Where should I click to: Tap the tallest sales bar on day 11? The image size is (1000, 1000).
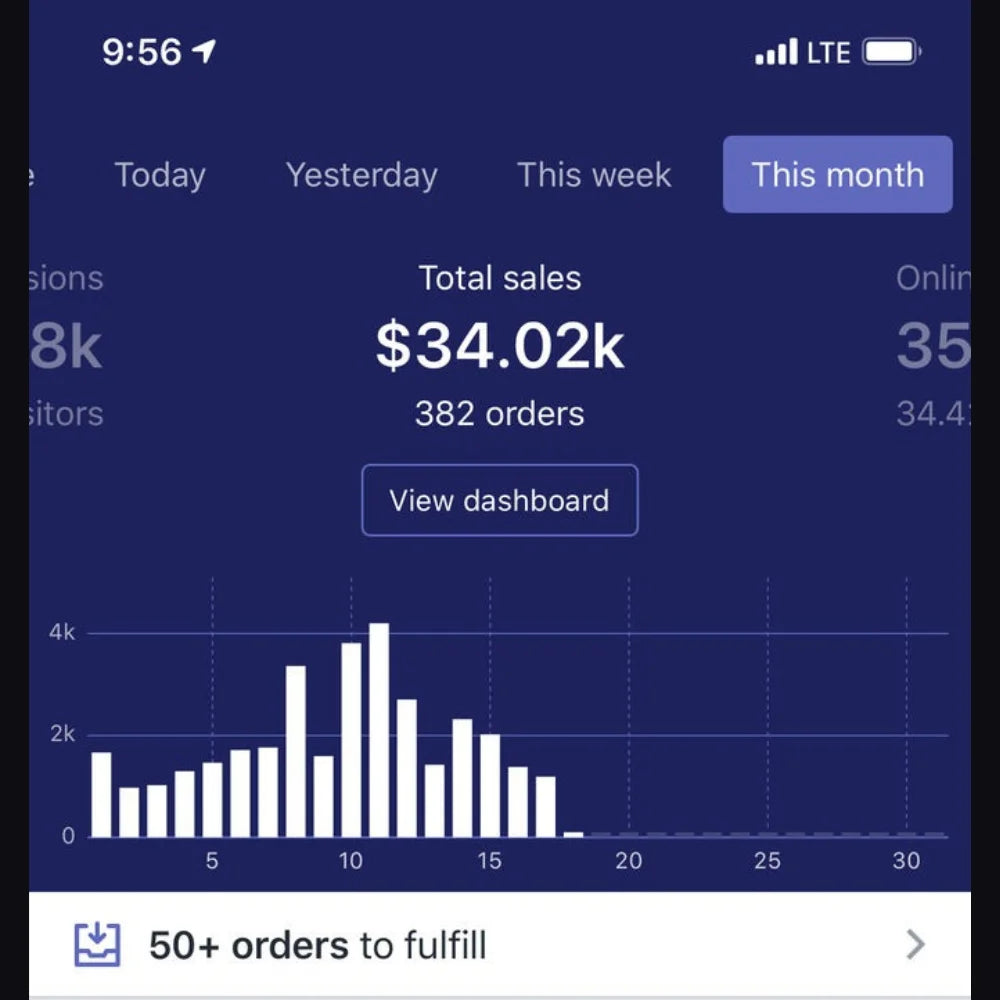click(379, 730)
